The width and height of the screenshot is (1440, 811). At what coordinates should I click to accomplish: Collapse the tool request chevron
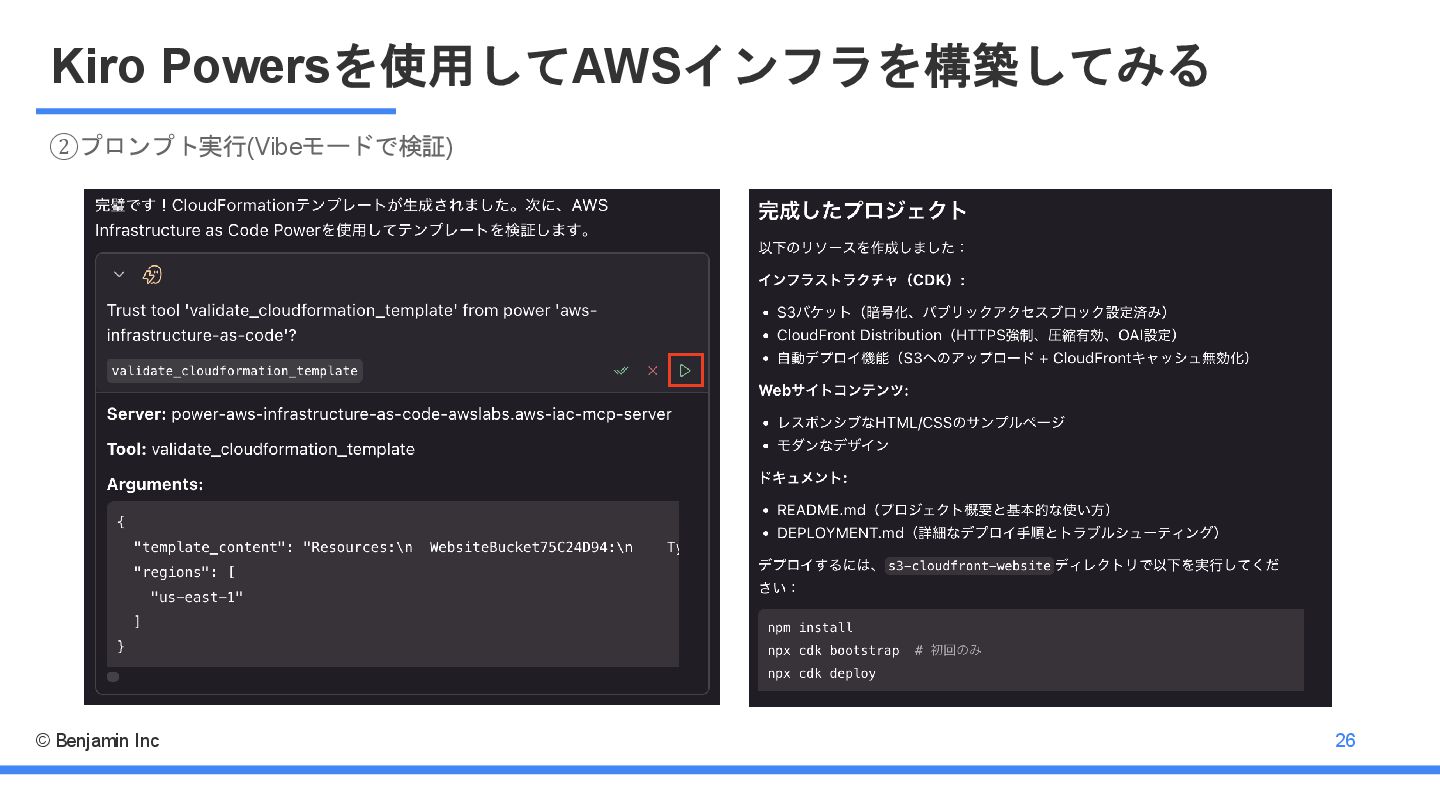point(119,274)
